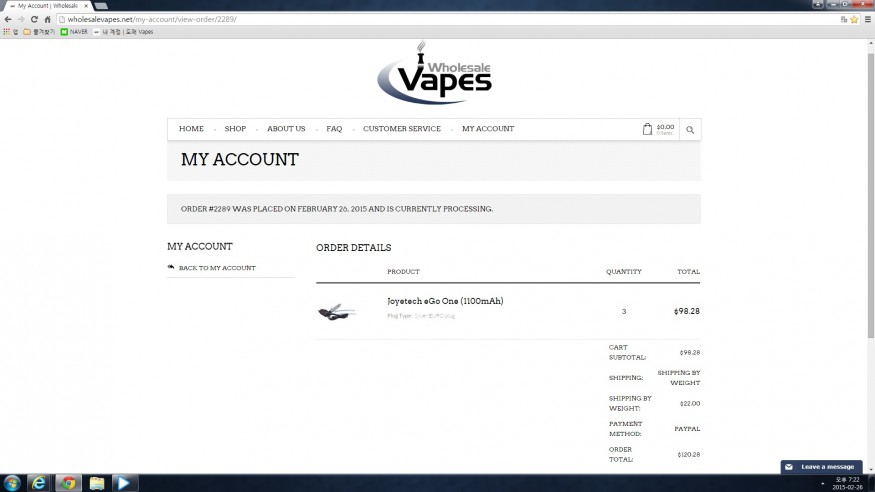Click Back to My Account link
The image size is (875, 492).
217,268
